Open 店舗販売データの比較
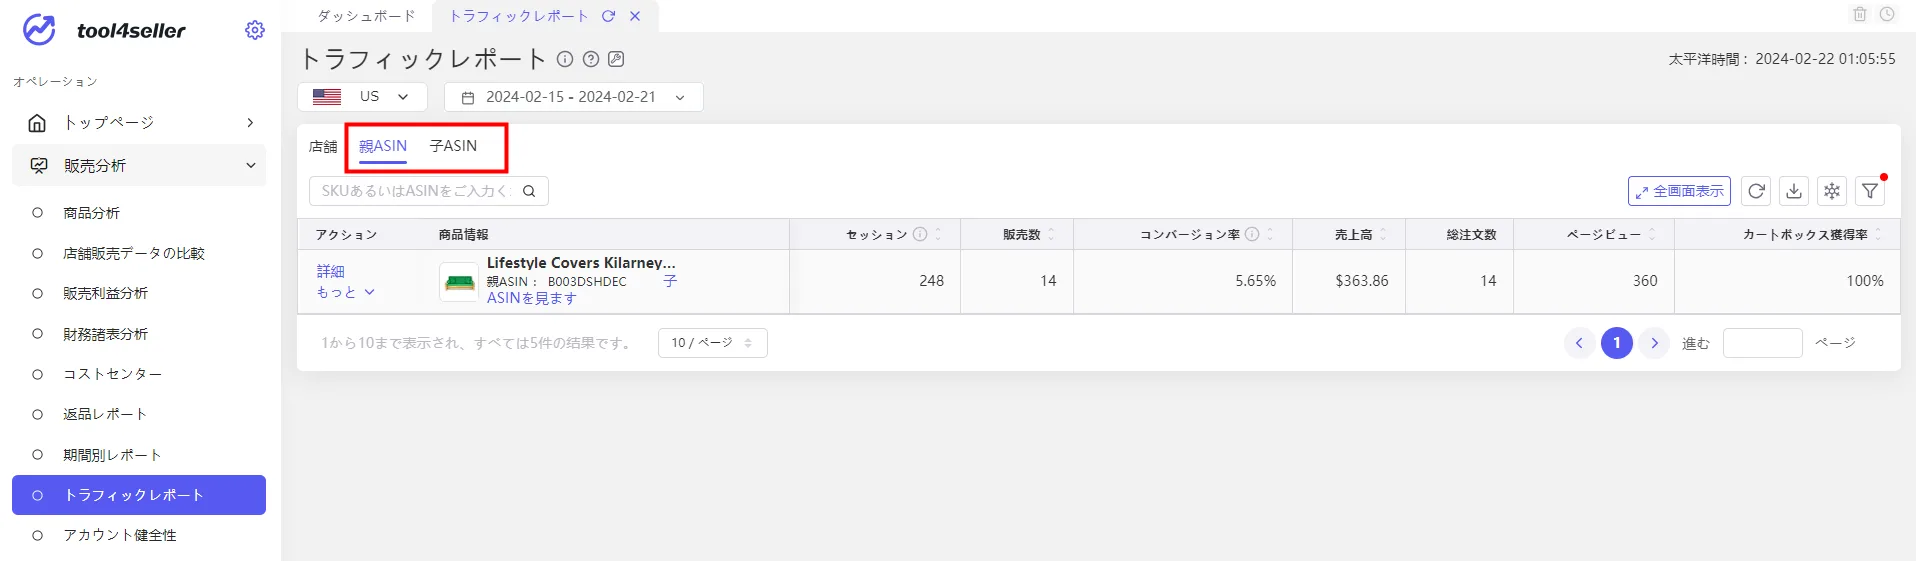Image resolution: width=1916 pixels, height=561 pixels. click(x=134, y=253)
